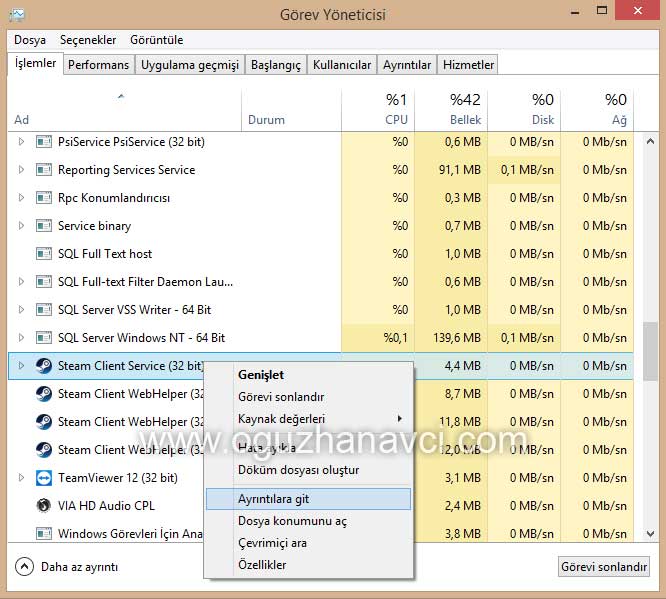Image resolution: width=666 pixels, height=599 pixels.
Task: Expand SQL Server VSS Writer row
Action: [x=21, y=310]
